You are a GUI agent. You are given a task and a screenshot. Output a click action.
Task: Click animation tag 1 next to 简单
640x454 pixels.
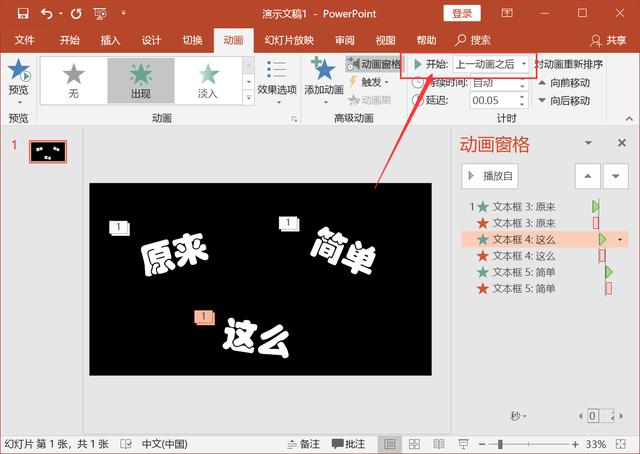pos(289,223)
